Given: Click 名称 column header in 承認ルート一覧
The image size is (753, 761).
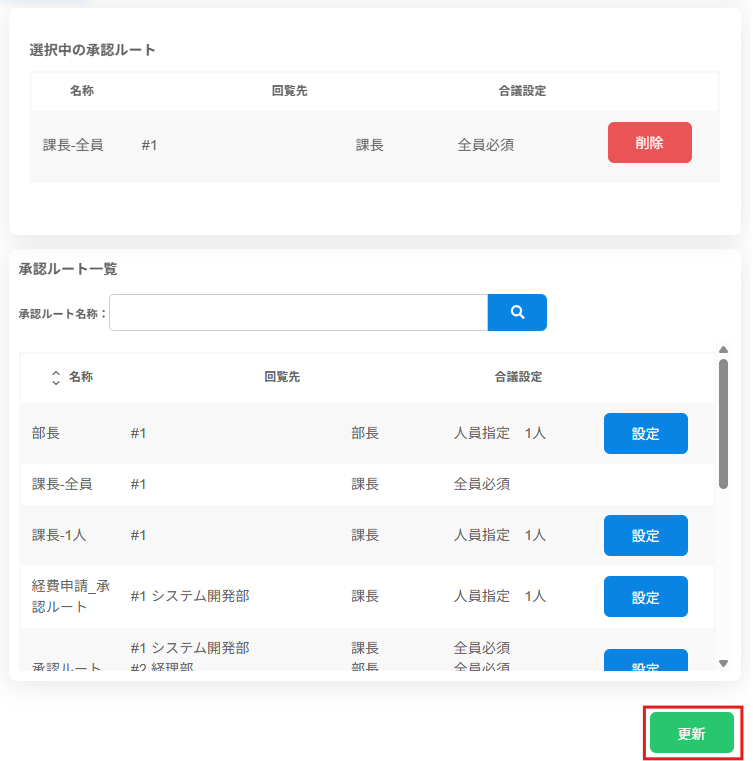Looking at the screenshot, I should (81, 377).
